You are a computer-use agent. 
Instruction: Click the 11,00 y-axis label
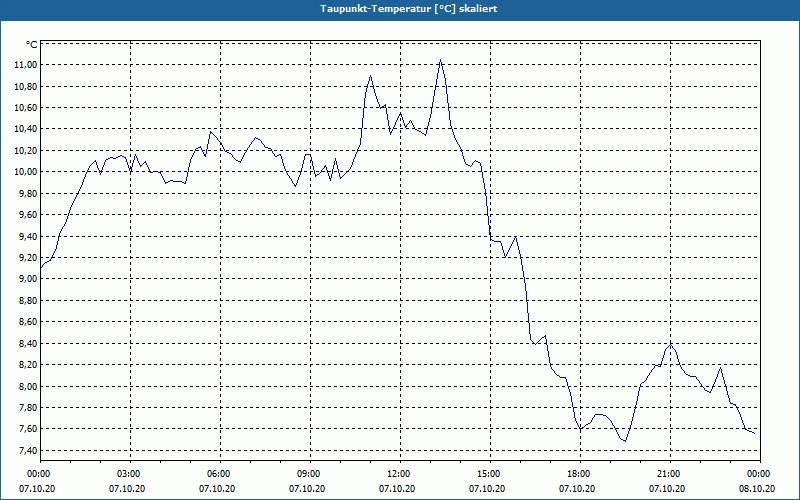(x=26, y=65)
